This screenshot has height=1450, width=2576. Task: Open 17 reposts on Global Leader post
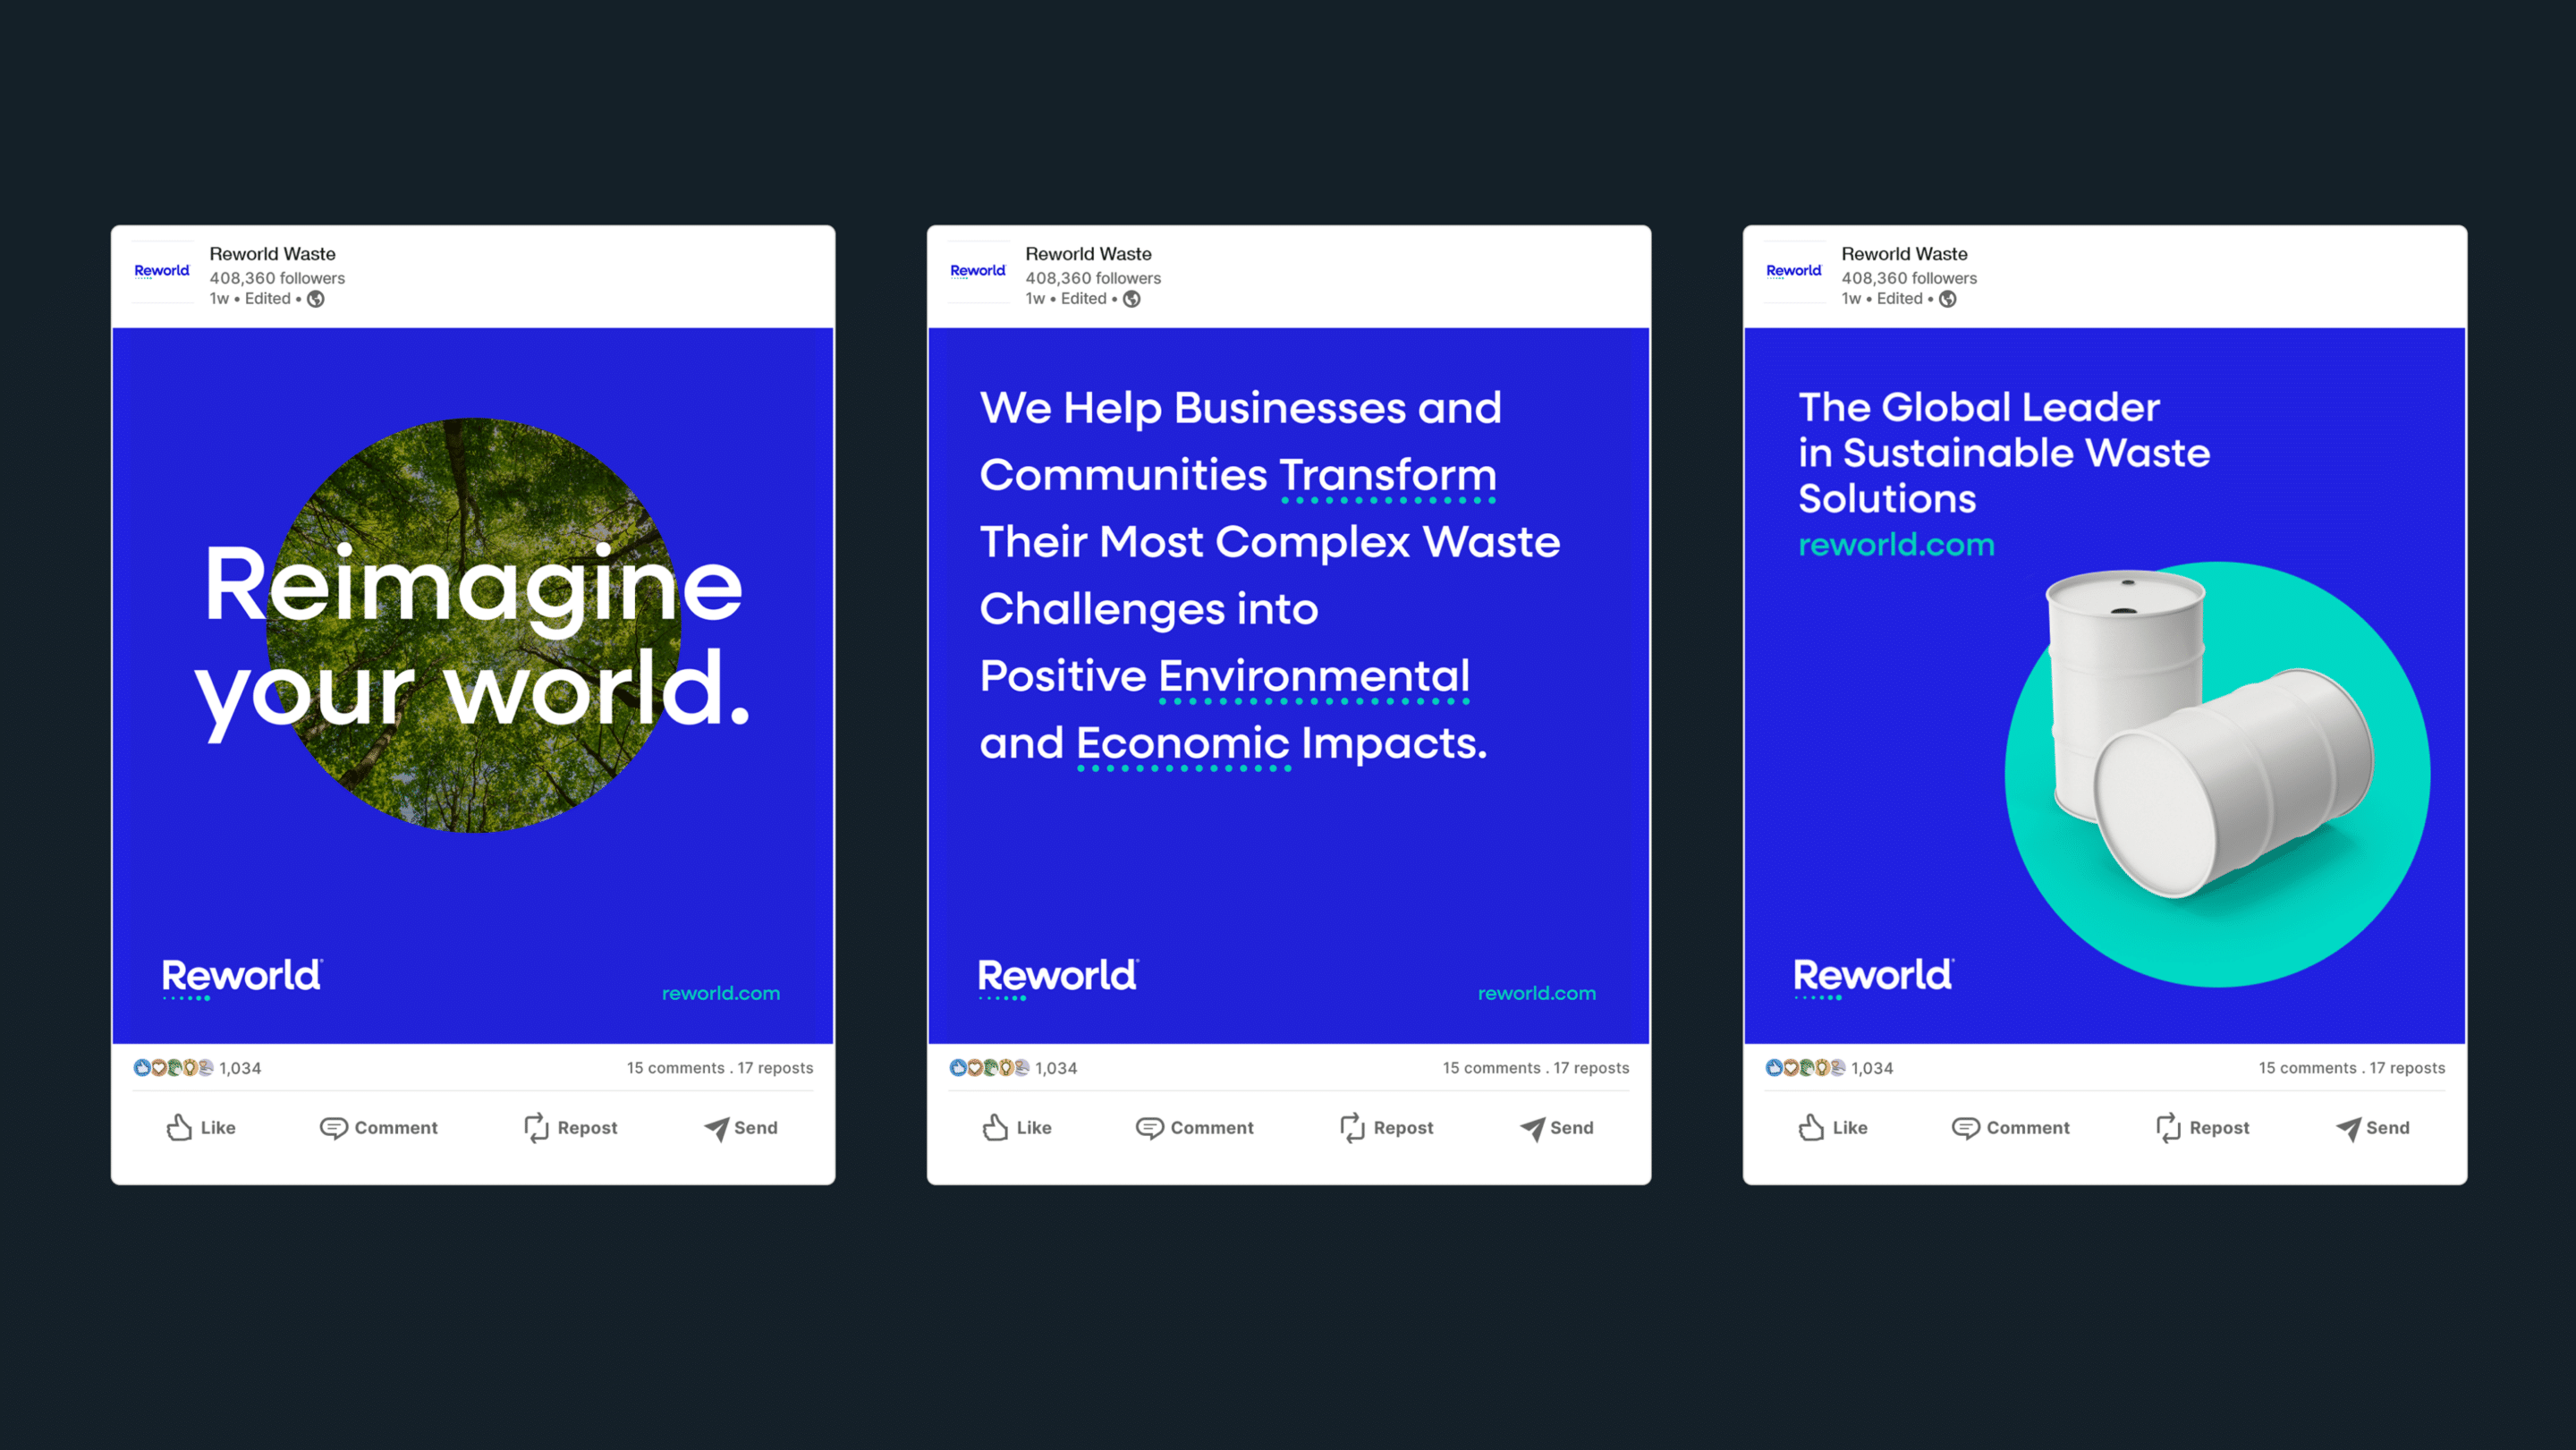coord(2408,1068)
